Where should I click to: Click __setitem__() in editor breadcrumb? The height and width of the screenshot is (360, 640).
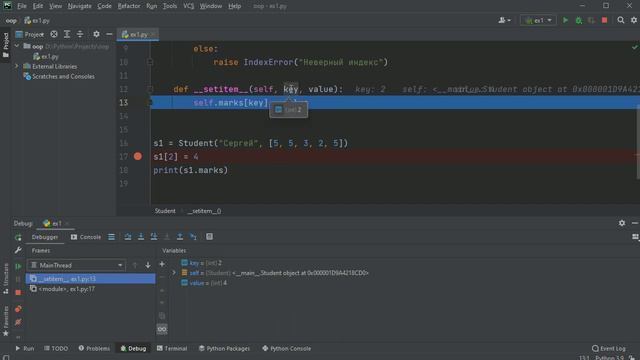204,211
